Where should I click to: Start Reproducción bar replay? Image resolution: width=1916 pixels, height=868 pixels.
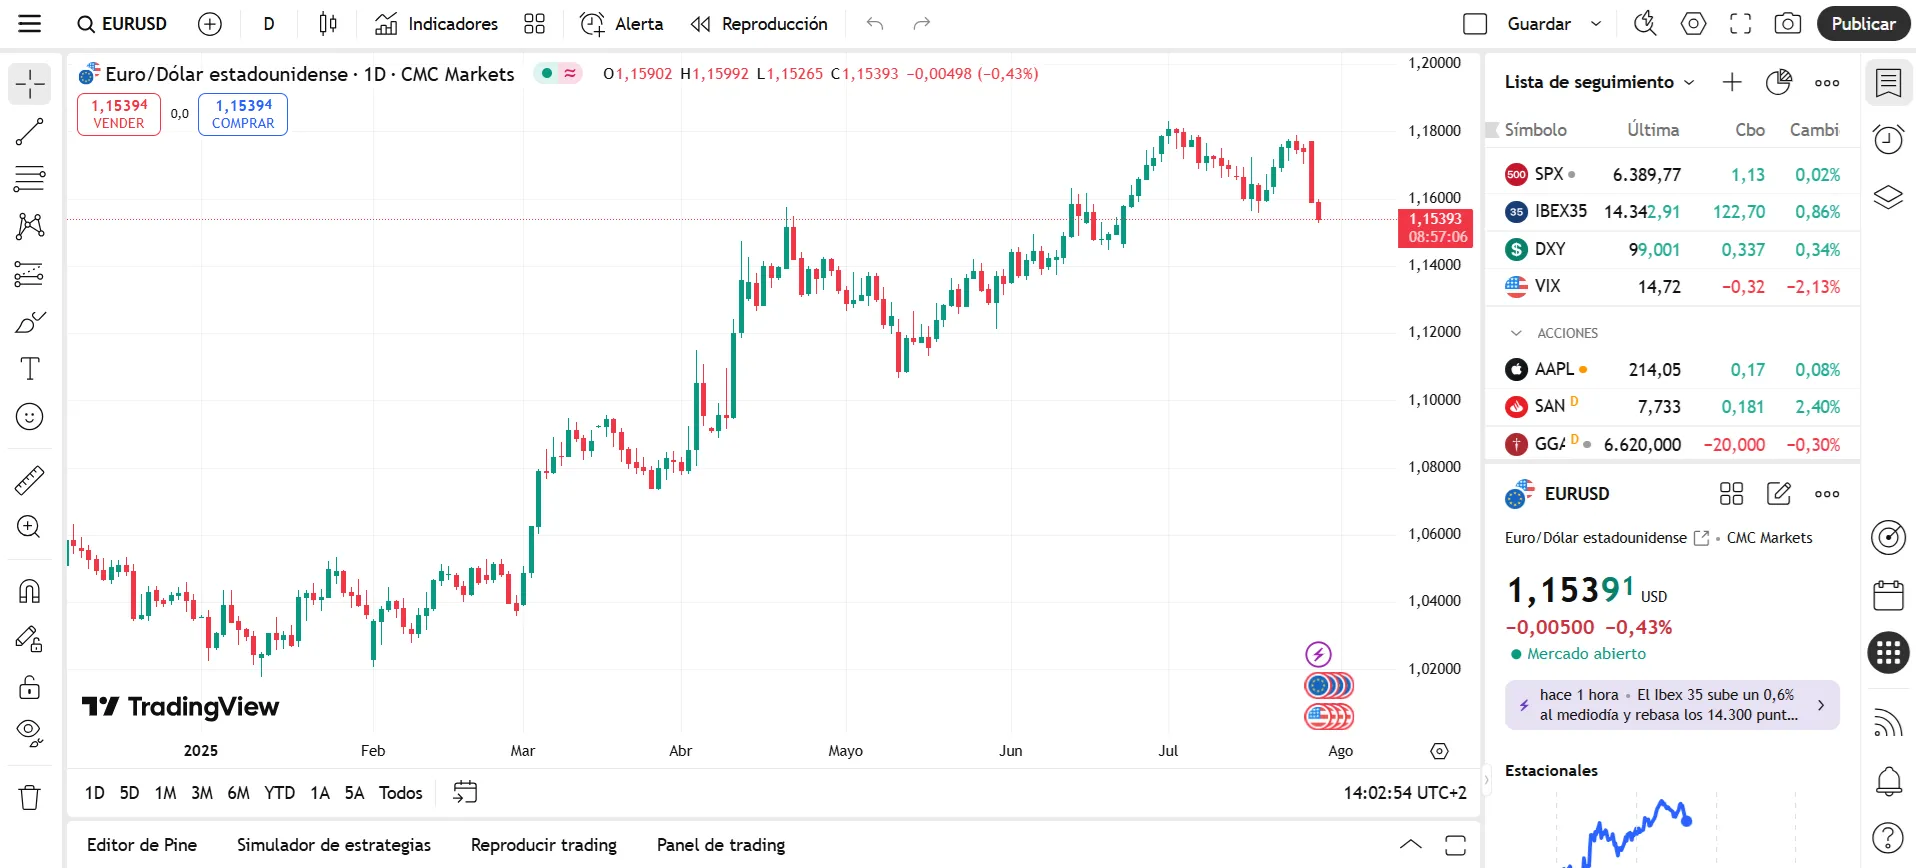pyautogui.click(x=760, y=24)
